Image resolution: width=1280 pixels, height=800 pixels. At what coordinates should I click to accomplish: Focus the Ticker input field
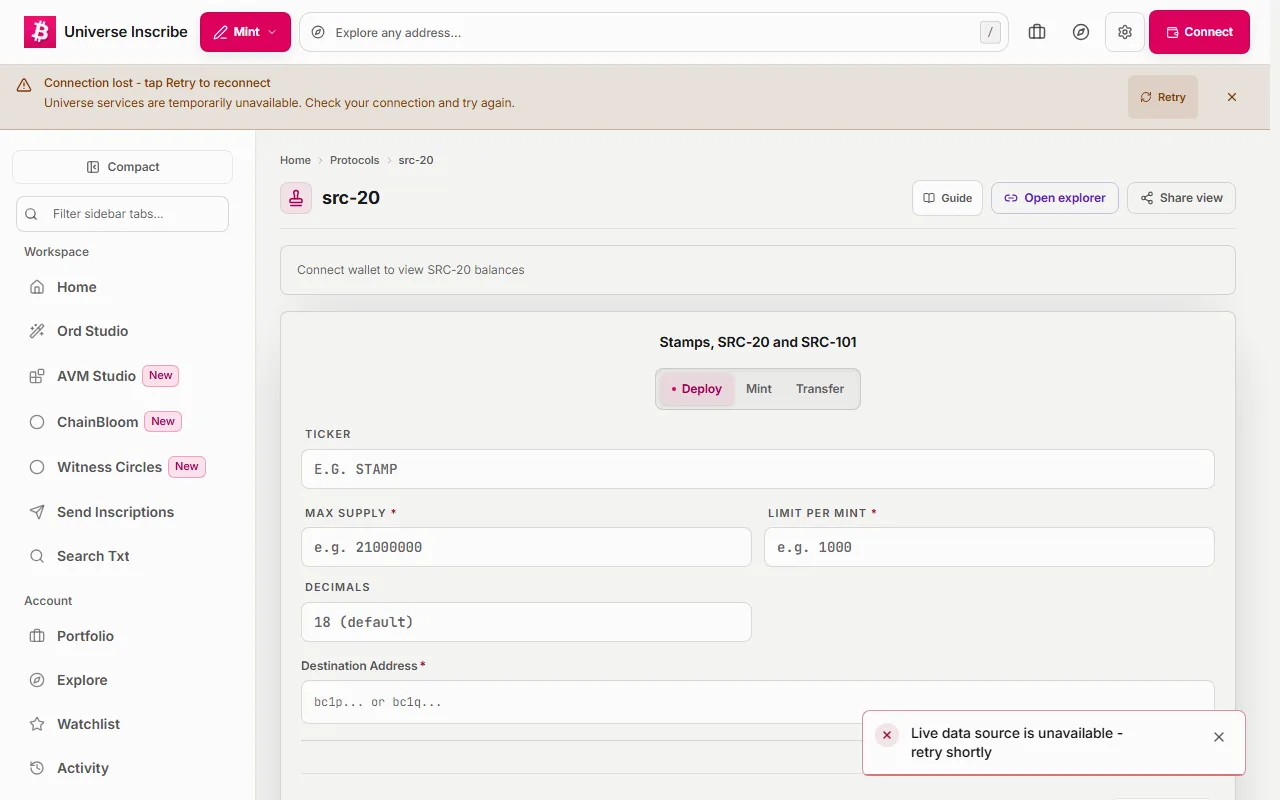click(x=758, y=469)
